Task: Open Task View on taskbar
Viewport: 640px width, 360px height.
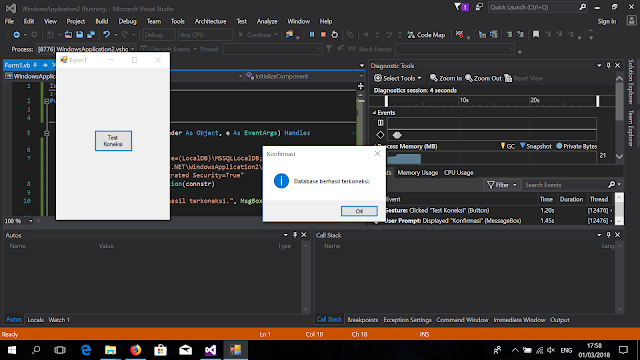Action: point(60,350)
